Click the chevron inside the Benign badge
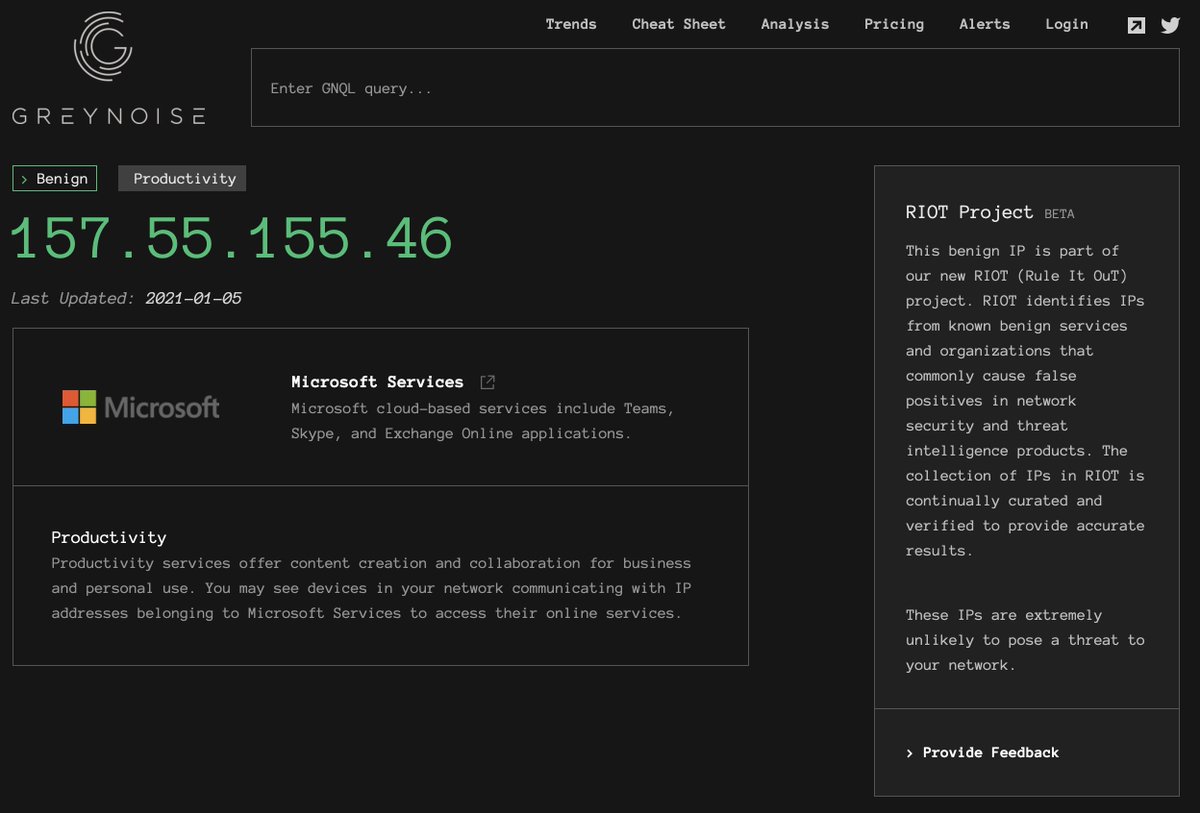The image size is (1200, 813). [x=22, y=178]
